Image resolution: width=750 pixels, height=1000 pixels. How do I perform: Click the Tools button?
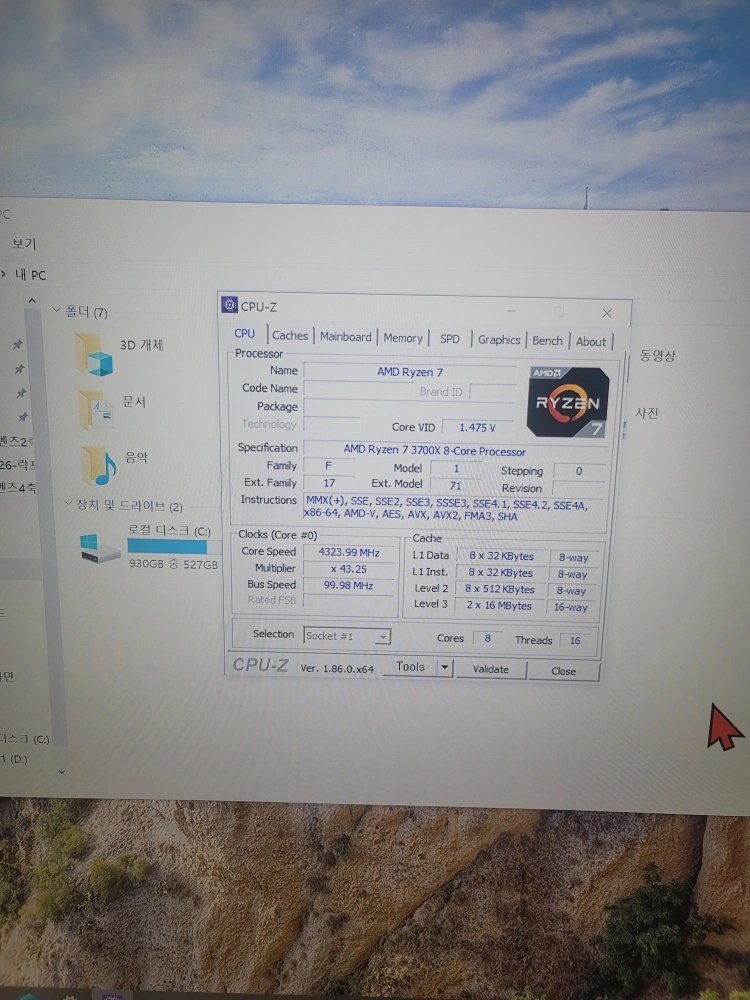click(x=410, y=666)
